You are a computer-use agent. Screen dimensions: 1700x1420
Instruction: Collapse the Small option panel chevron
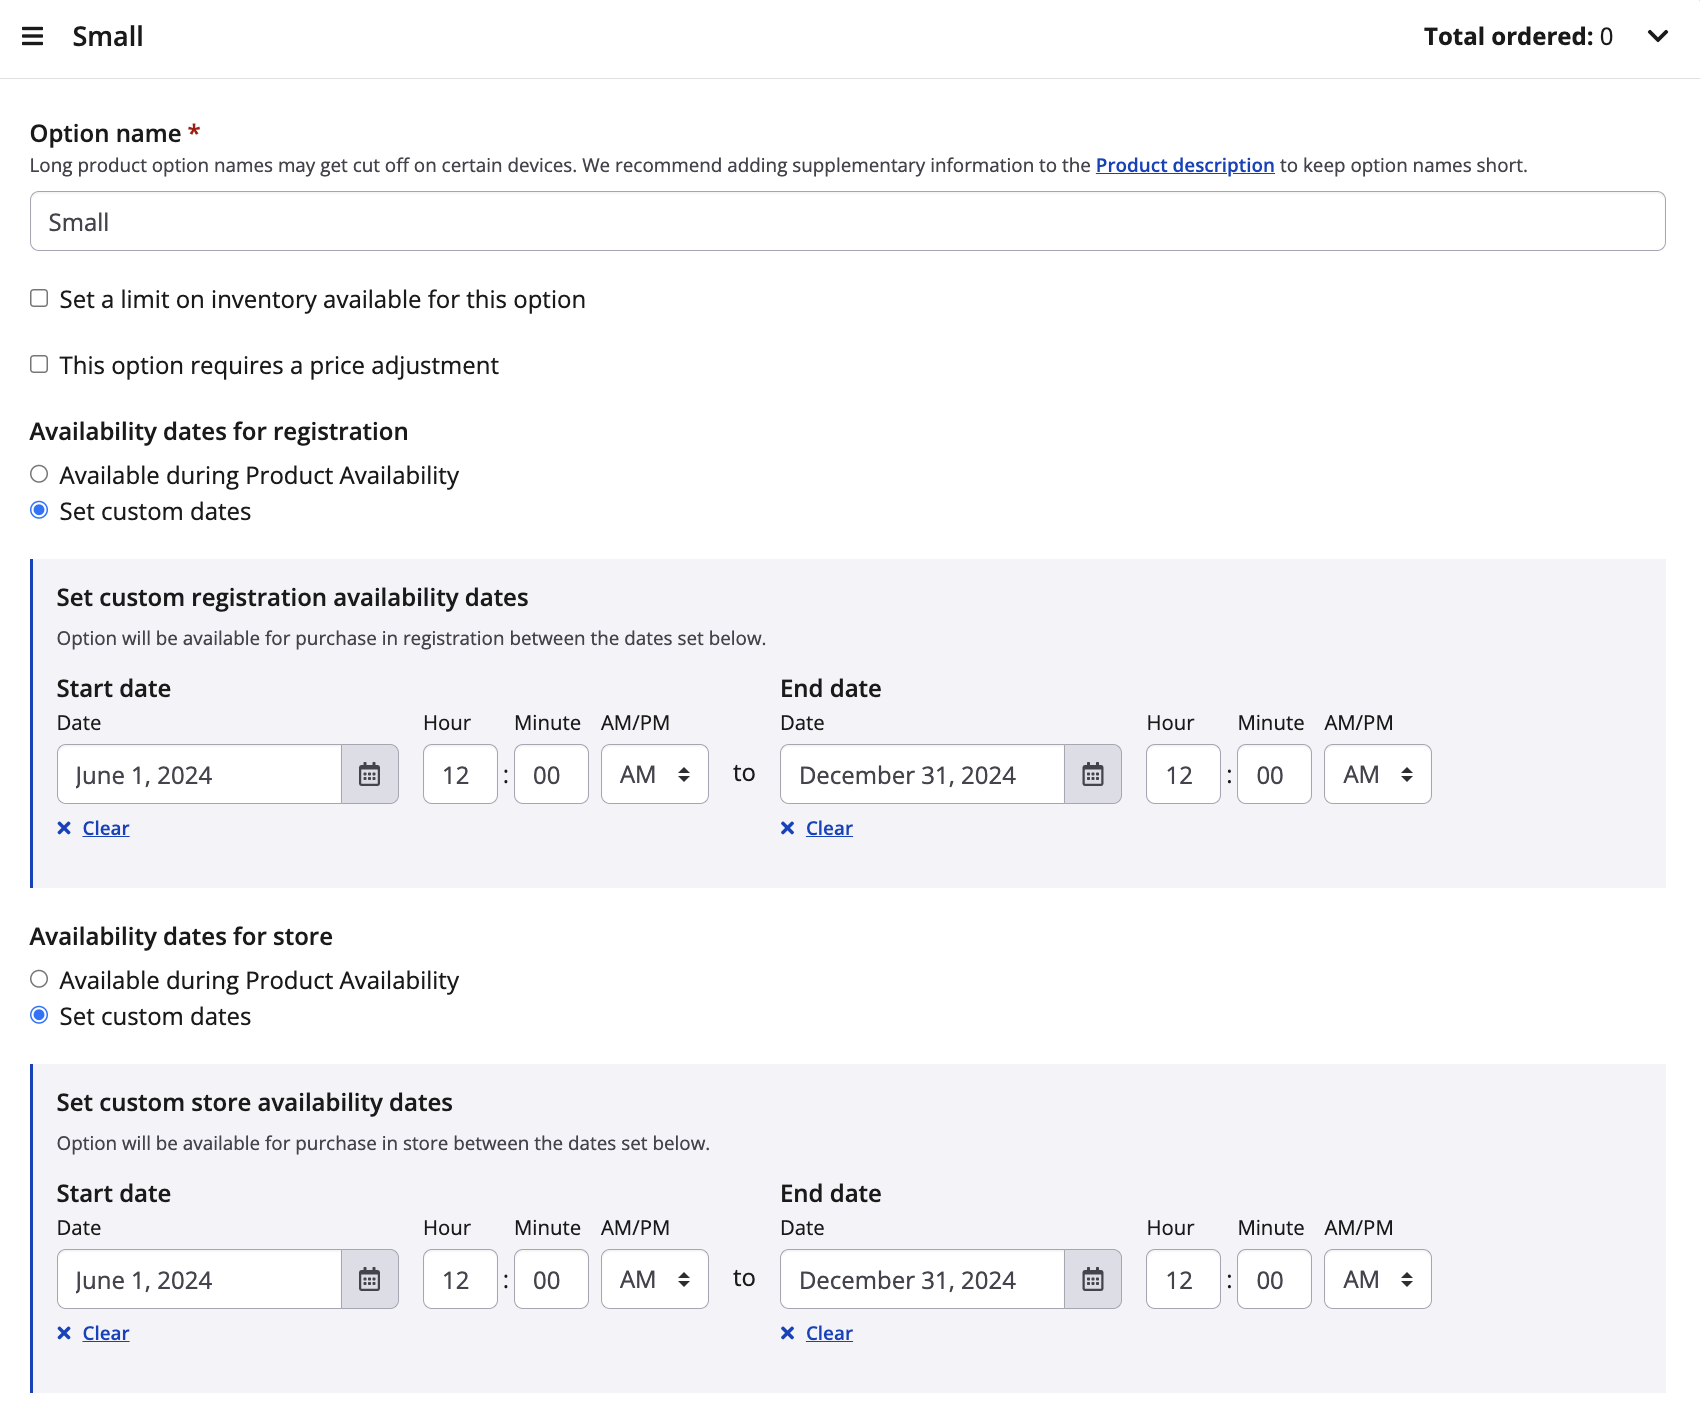pos(1658,37)
